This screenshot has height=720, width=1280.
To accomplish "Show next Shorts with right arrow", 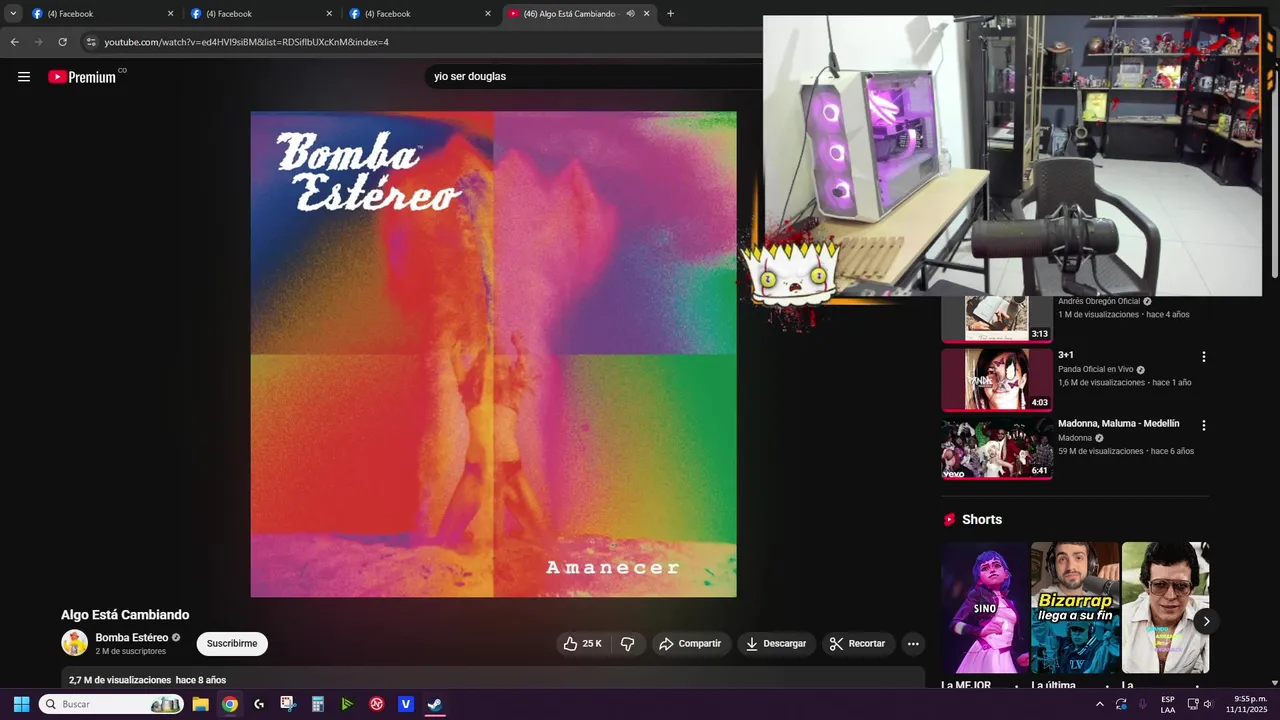I will tap(1206, 621).
